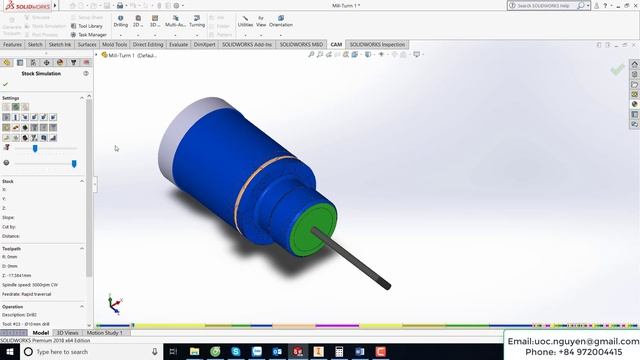
Task: Open the Motion Study 1 tab
Action: (x=104, y=333)
